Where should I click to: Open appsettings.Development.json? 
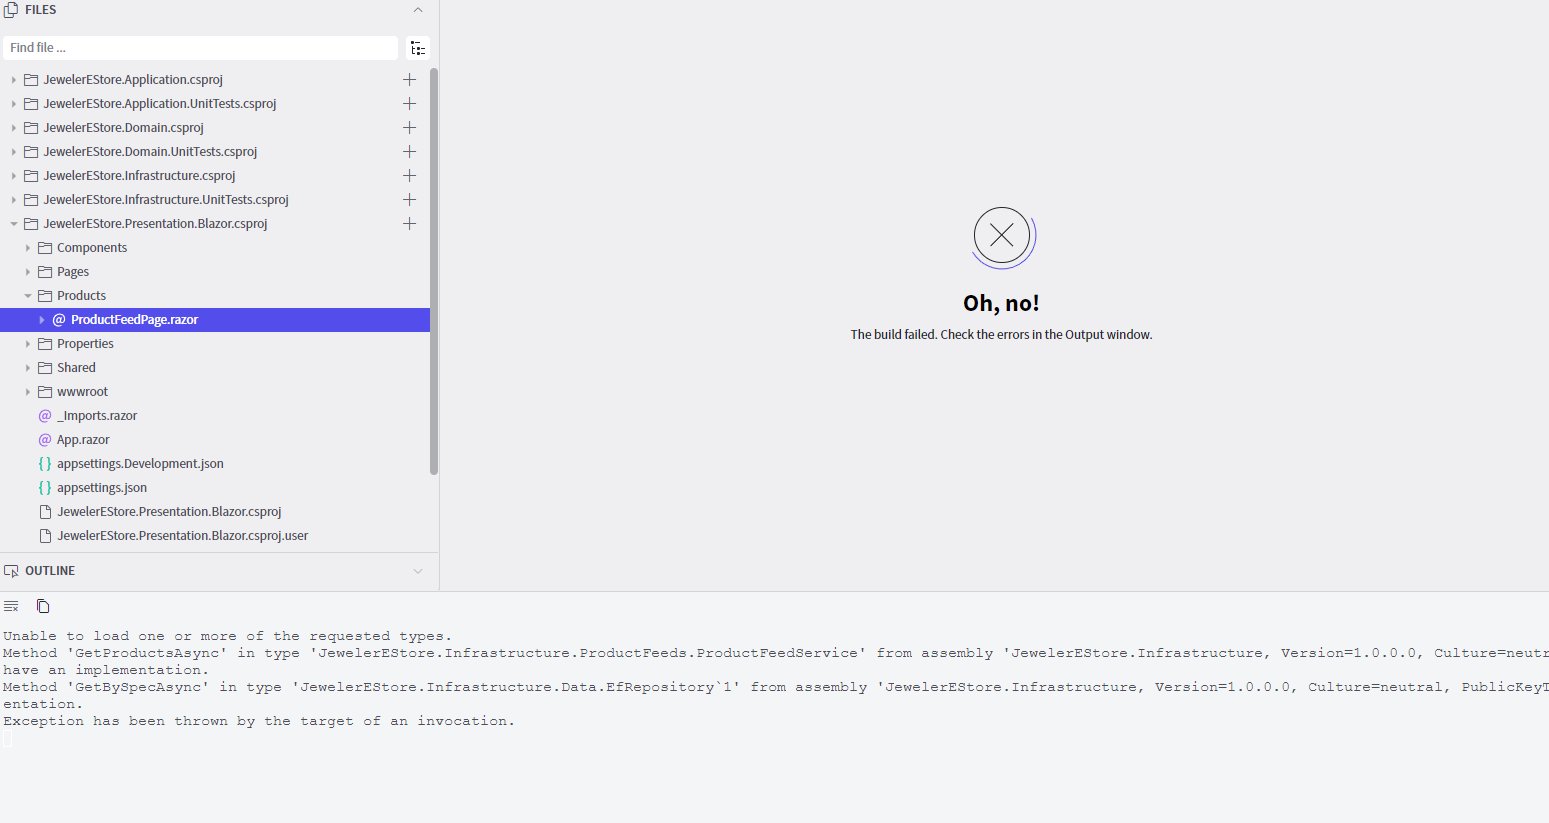[140, 463]
